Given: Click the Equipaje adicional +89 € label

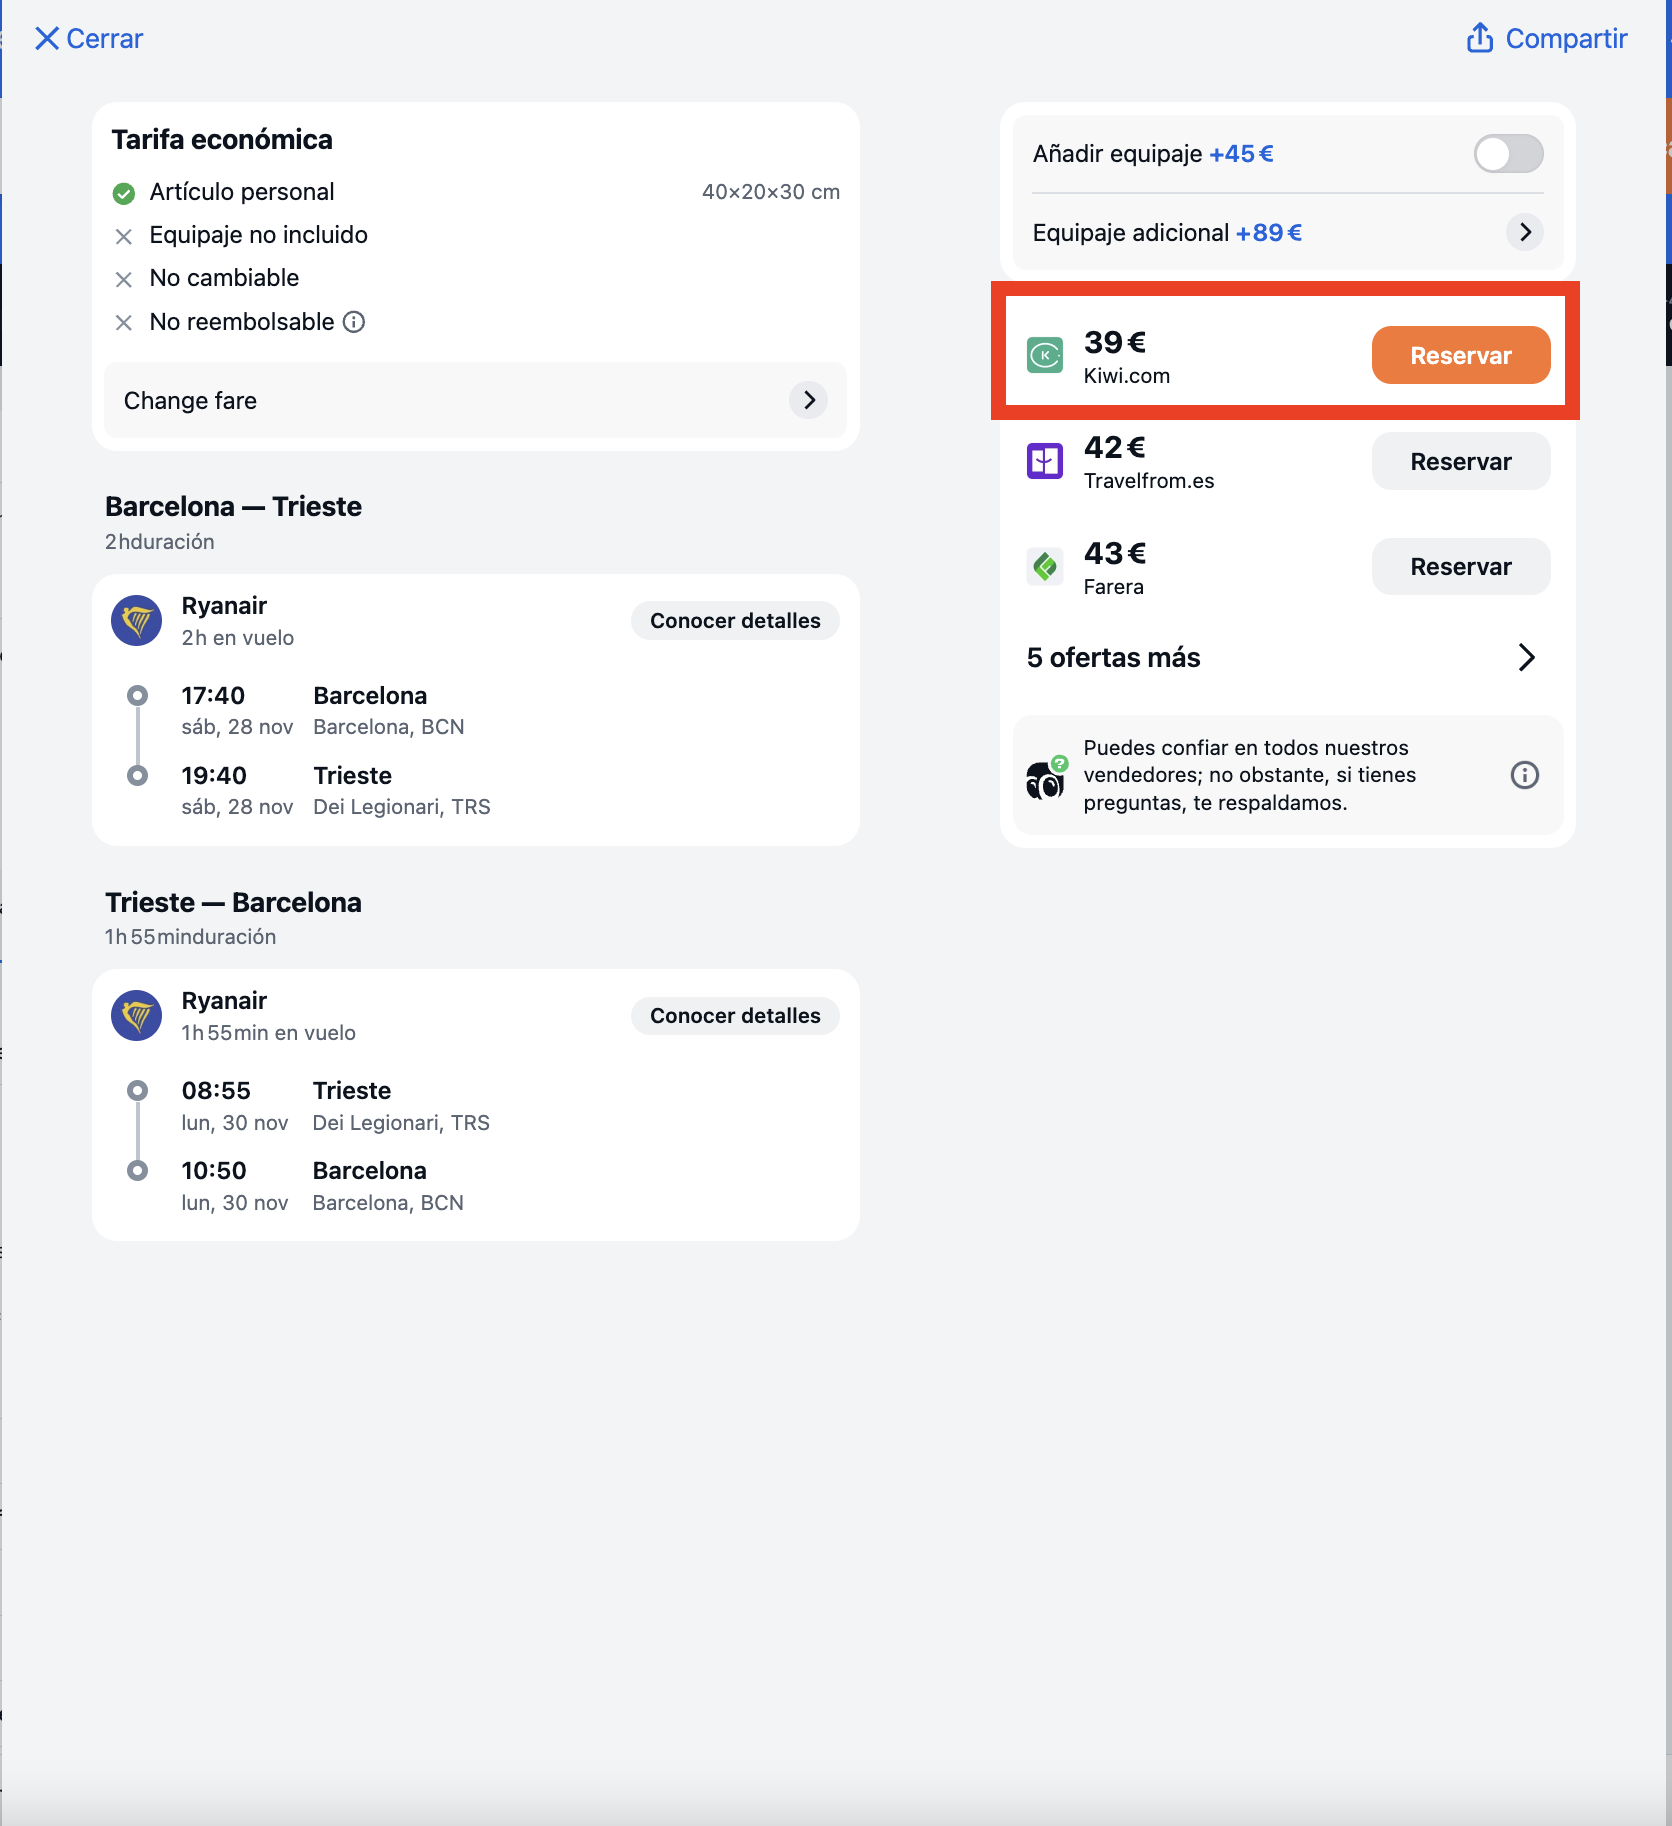Looking at the screenshot, I should click(1167, 232).
